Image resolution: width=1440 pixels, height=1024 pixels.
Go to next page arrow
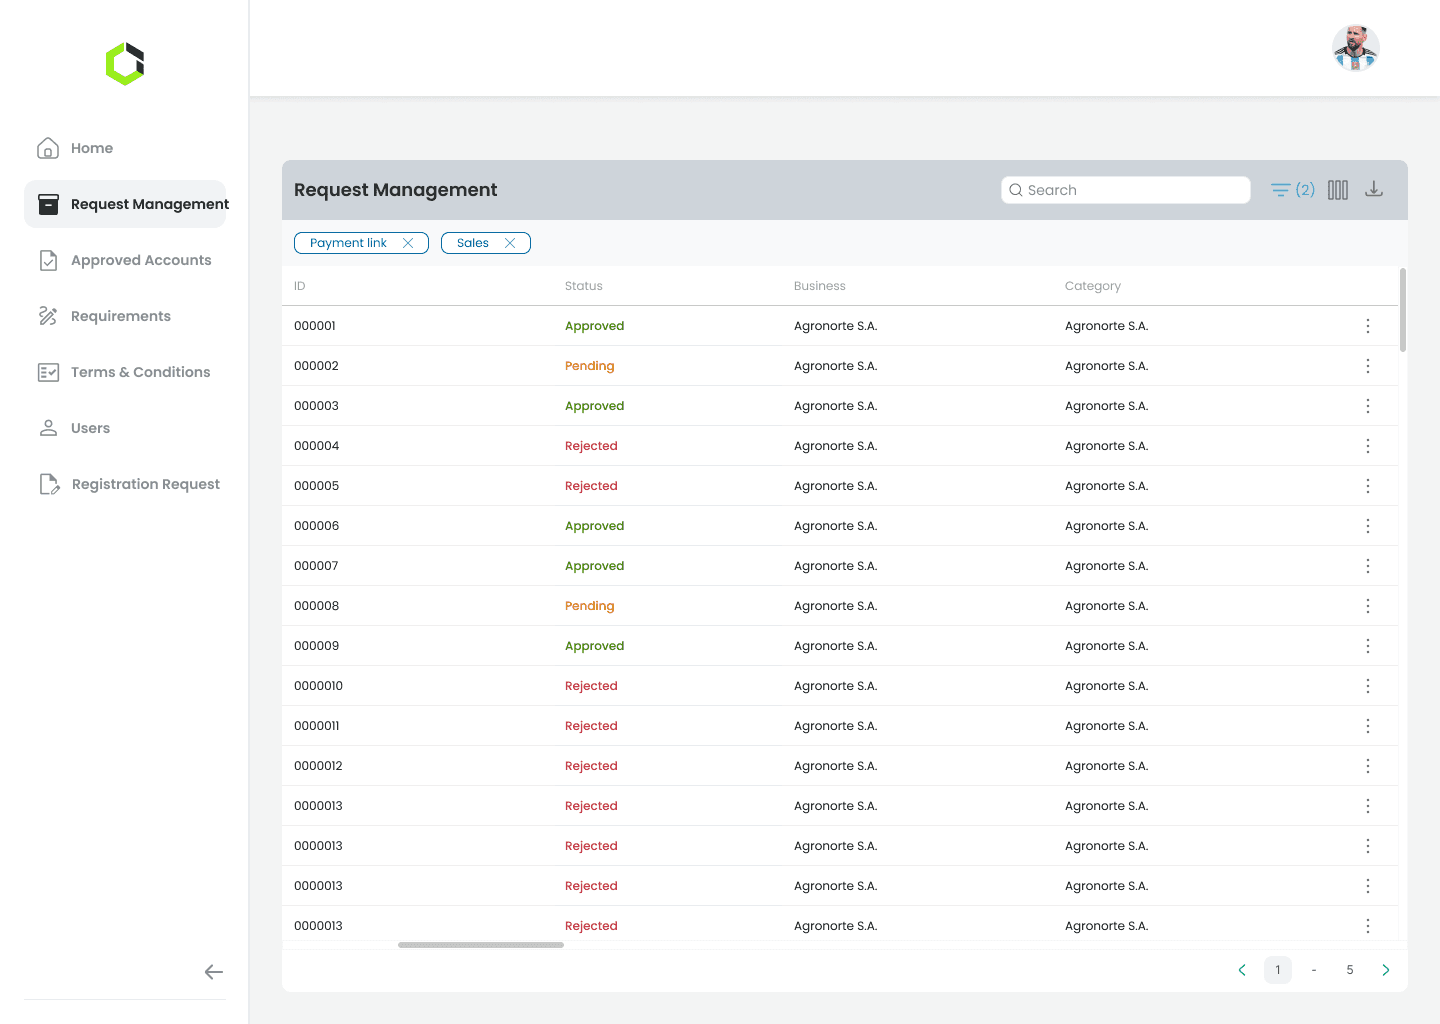pos(1386,970)
